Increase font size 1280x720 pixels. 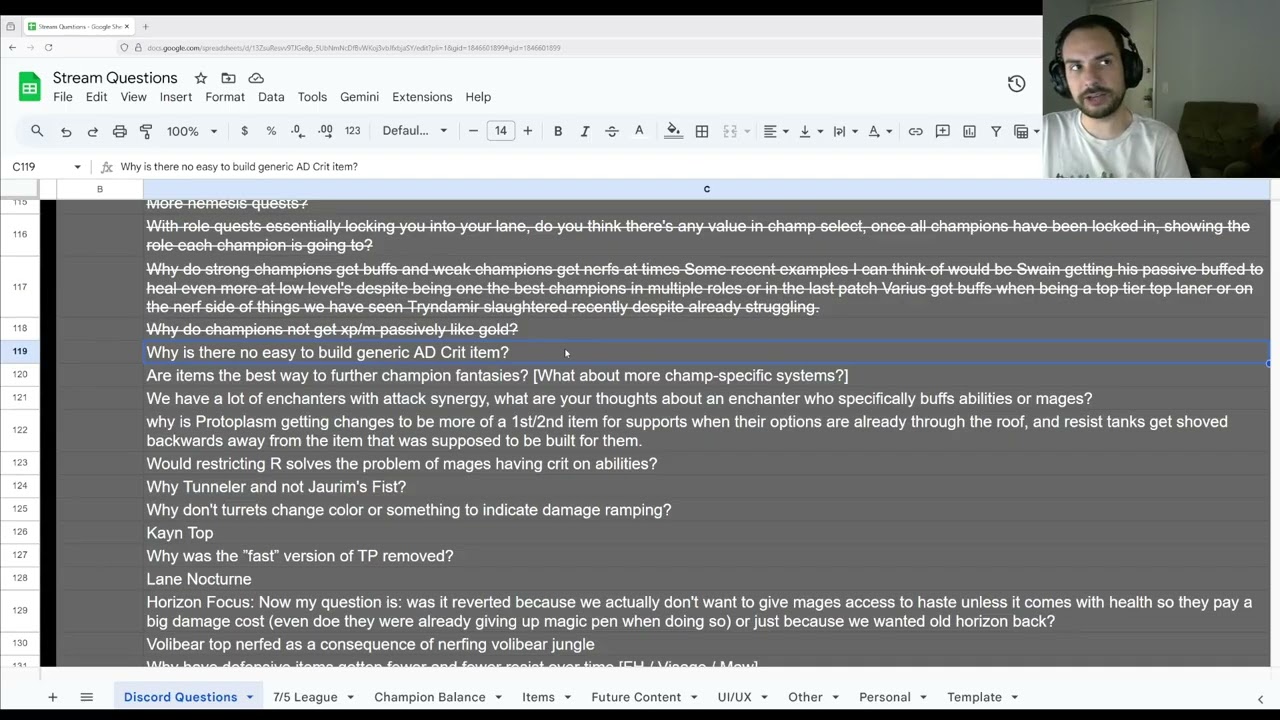tap(528, 131)
